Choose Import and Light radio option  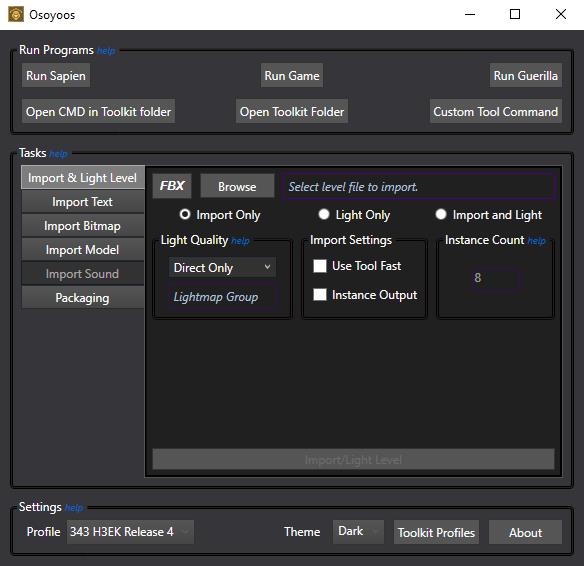point(441,214)
